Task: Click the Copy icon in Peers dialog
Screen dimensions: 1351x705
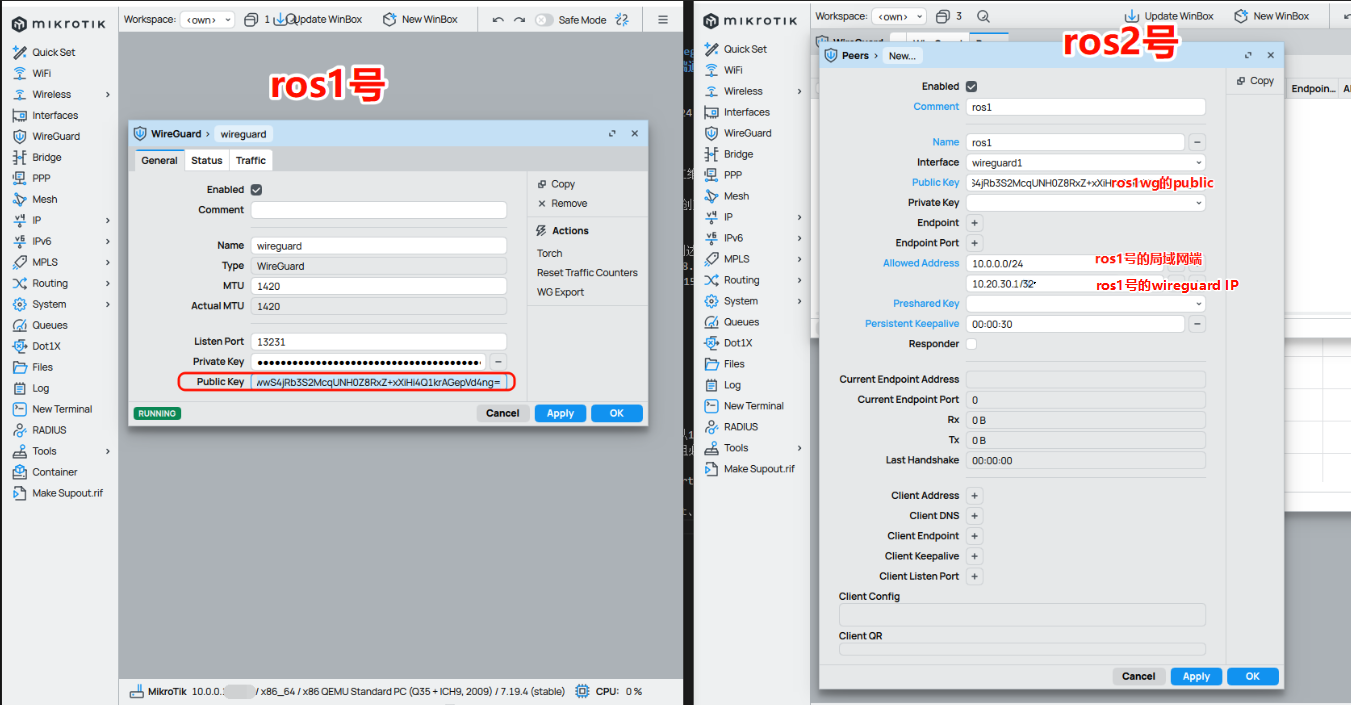Action: 1241,81
